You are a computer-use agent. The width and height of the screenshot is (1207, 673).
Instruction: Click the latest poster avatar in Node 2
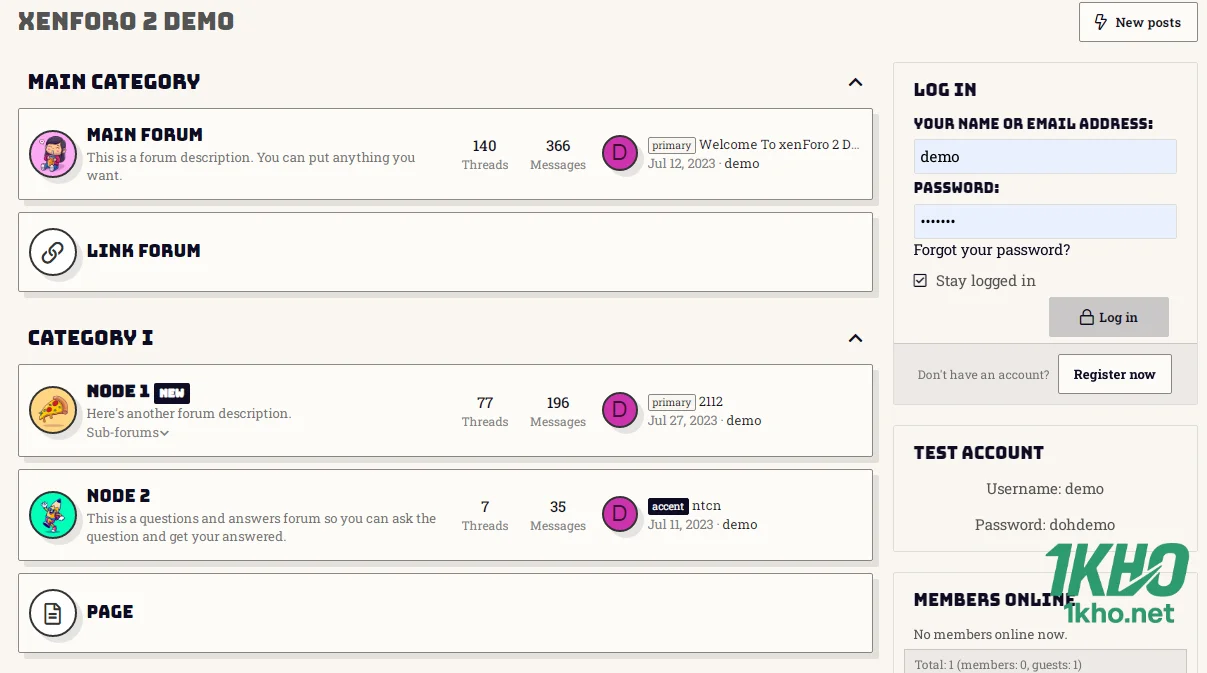click(x=620, y=514)
